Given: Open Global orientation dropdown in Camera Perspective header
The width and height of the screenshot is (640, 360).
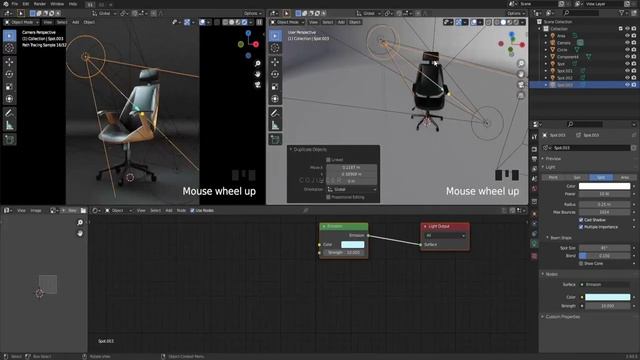Looking at the screenshot, I should coord(104,13).
